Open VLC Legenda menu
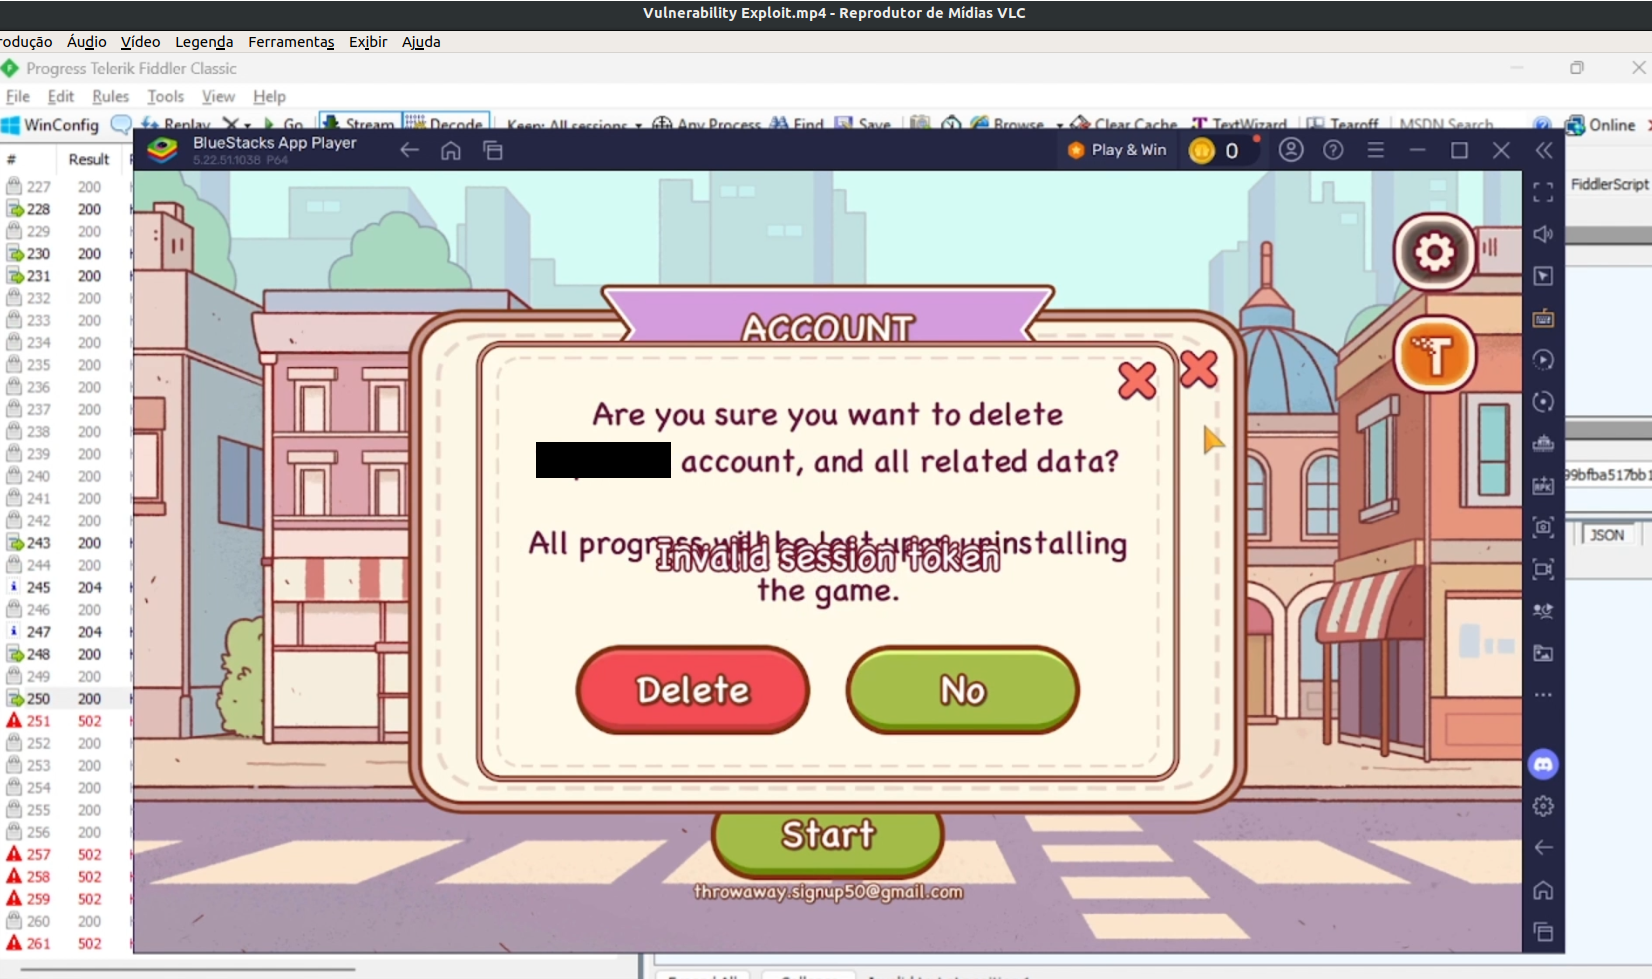This screenshot has height=979, width=1652. point(204,41)
